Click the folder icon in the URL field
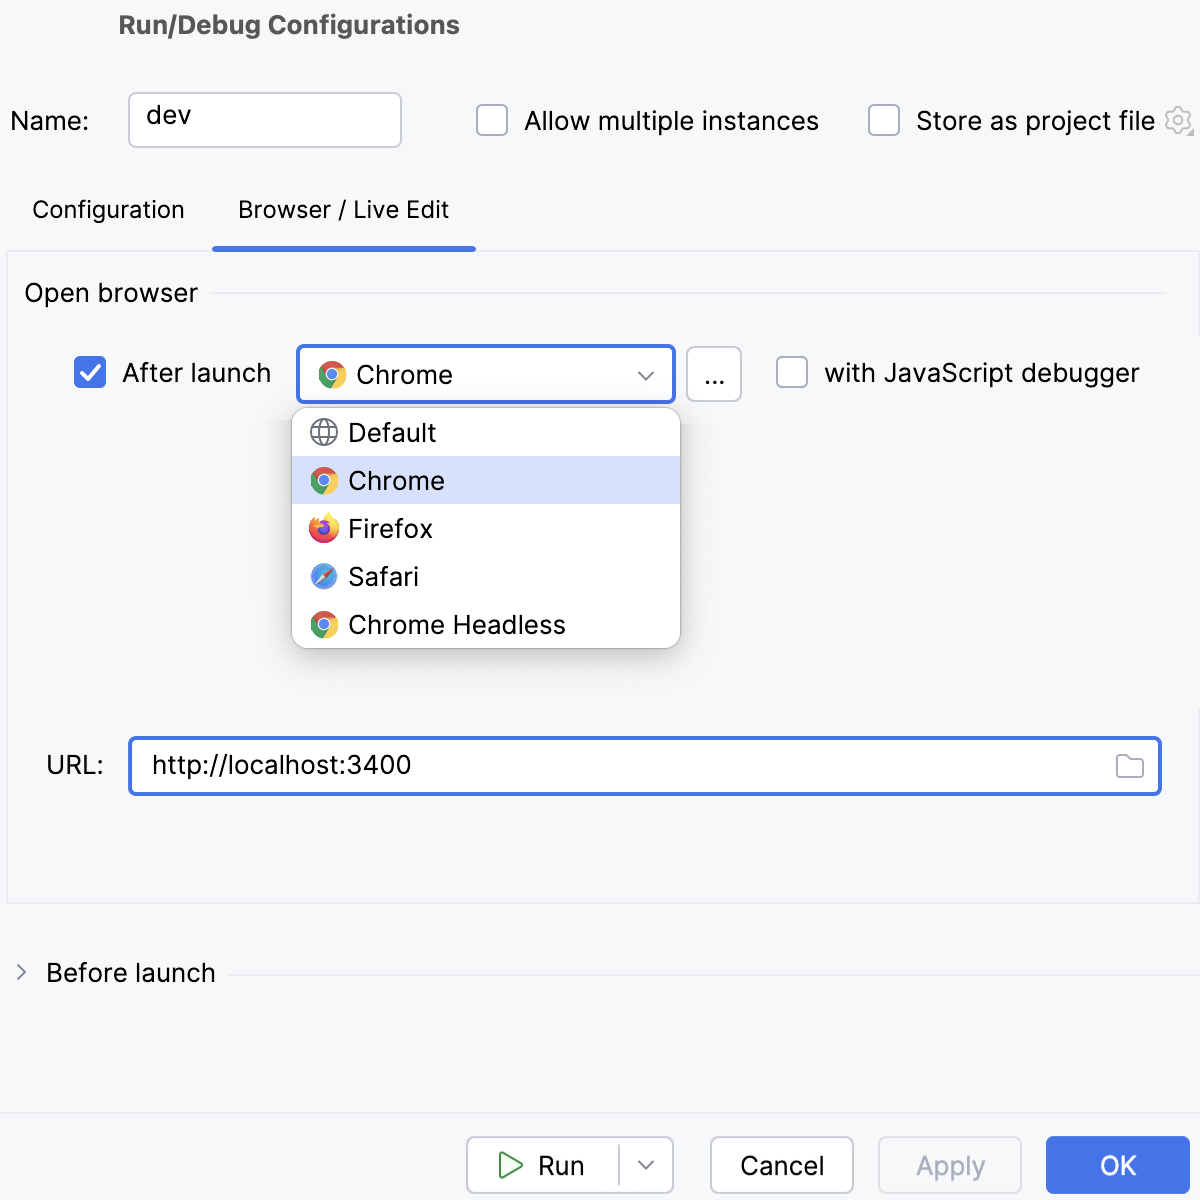This screenshot has height=1200, width=1200. click(1131, 765)
